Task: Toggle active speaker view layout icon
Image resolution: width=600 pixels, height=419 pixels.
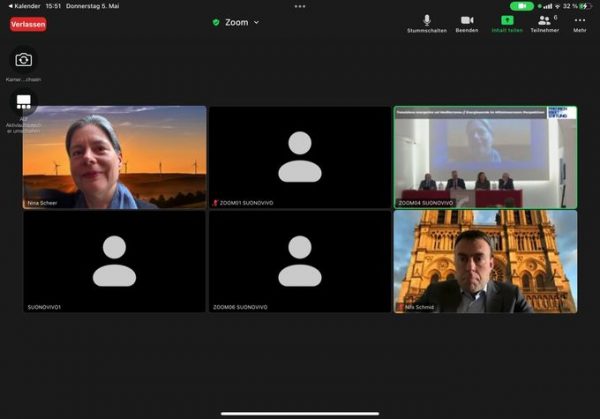Action: click(x=24, y=102)
